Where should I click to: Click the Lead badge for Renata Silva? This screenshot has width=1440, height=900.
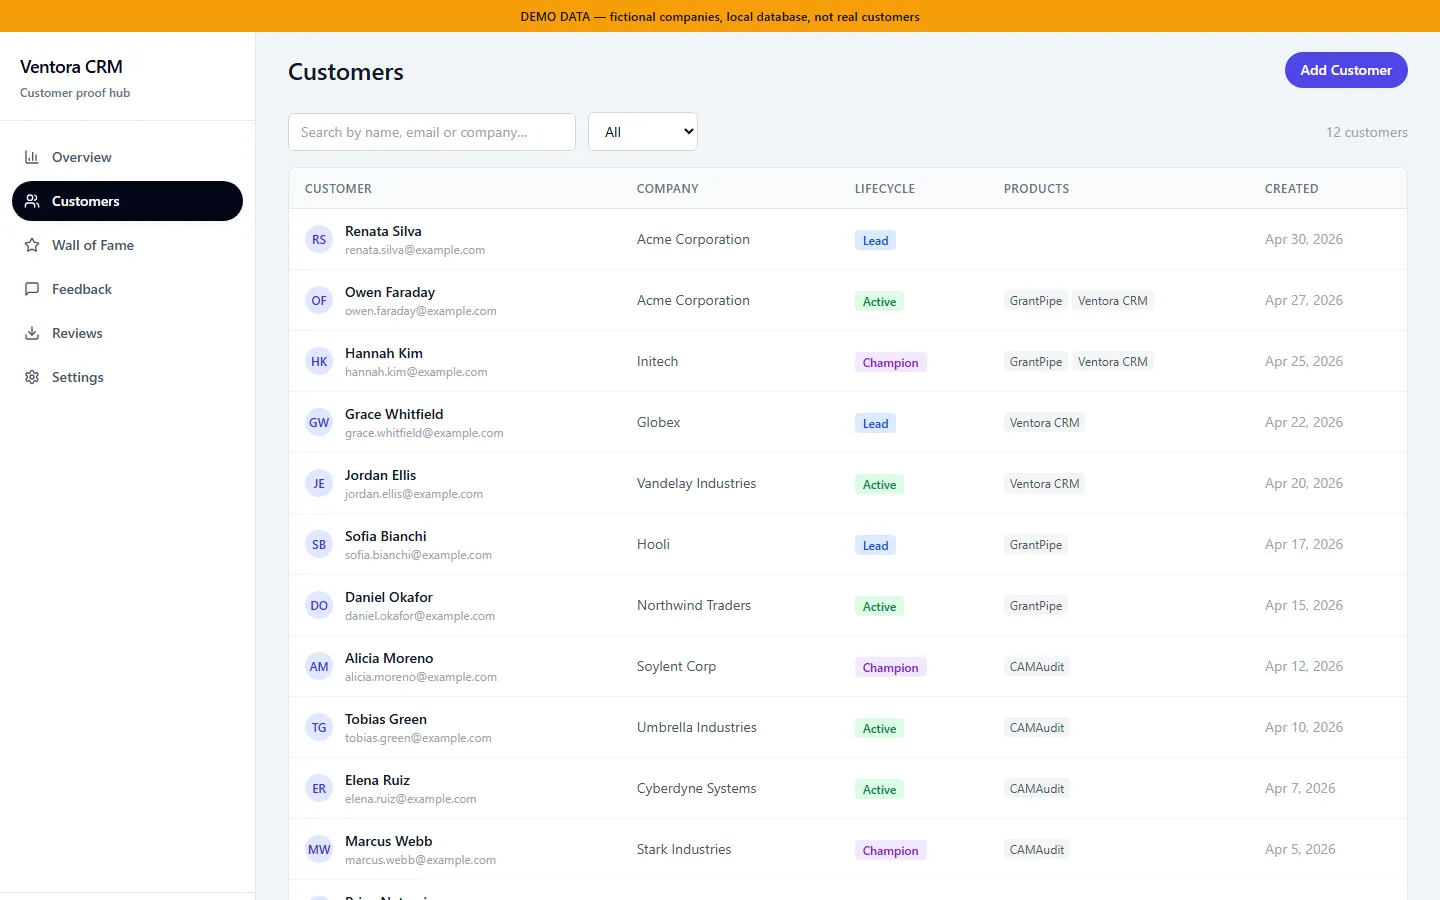[875, 240]
